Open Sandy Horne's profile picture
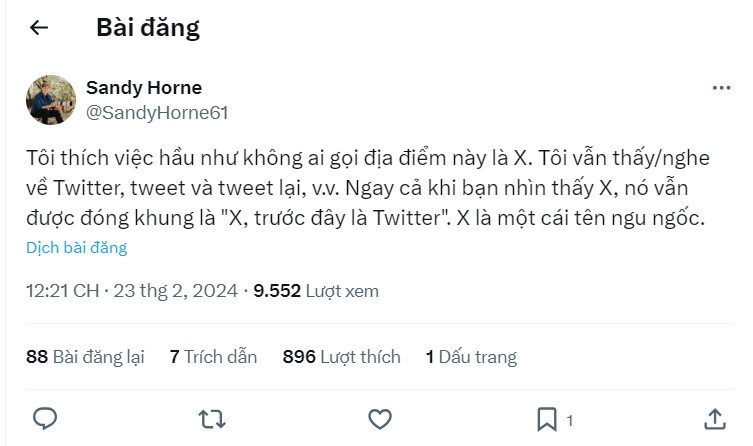The width and height of the screenshot is (753, 446). 51,100
